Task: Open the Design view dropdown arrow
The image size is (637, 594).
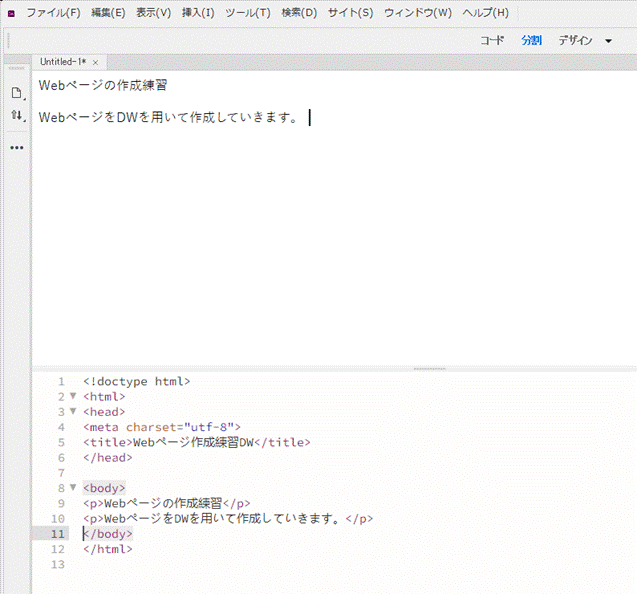Action: pos(608,41)
